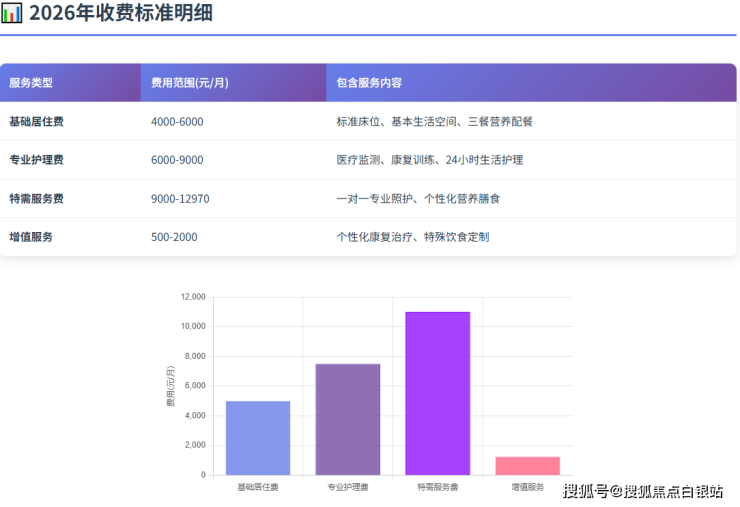Click the 500-2000 price range cell

pyautogui.click(x=174, y=237)
